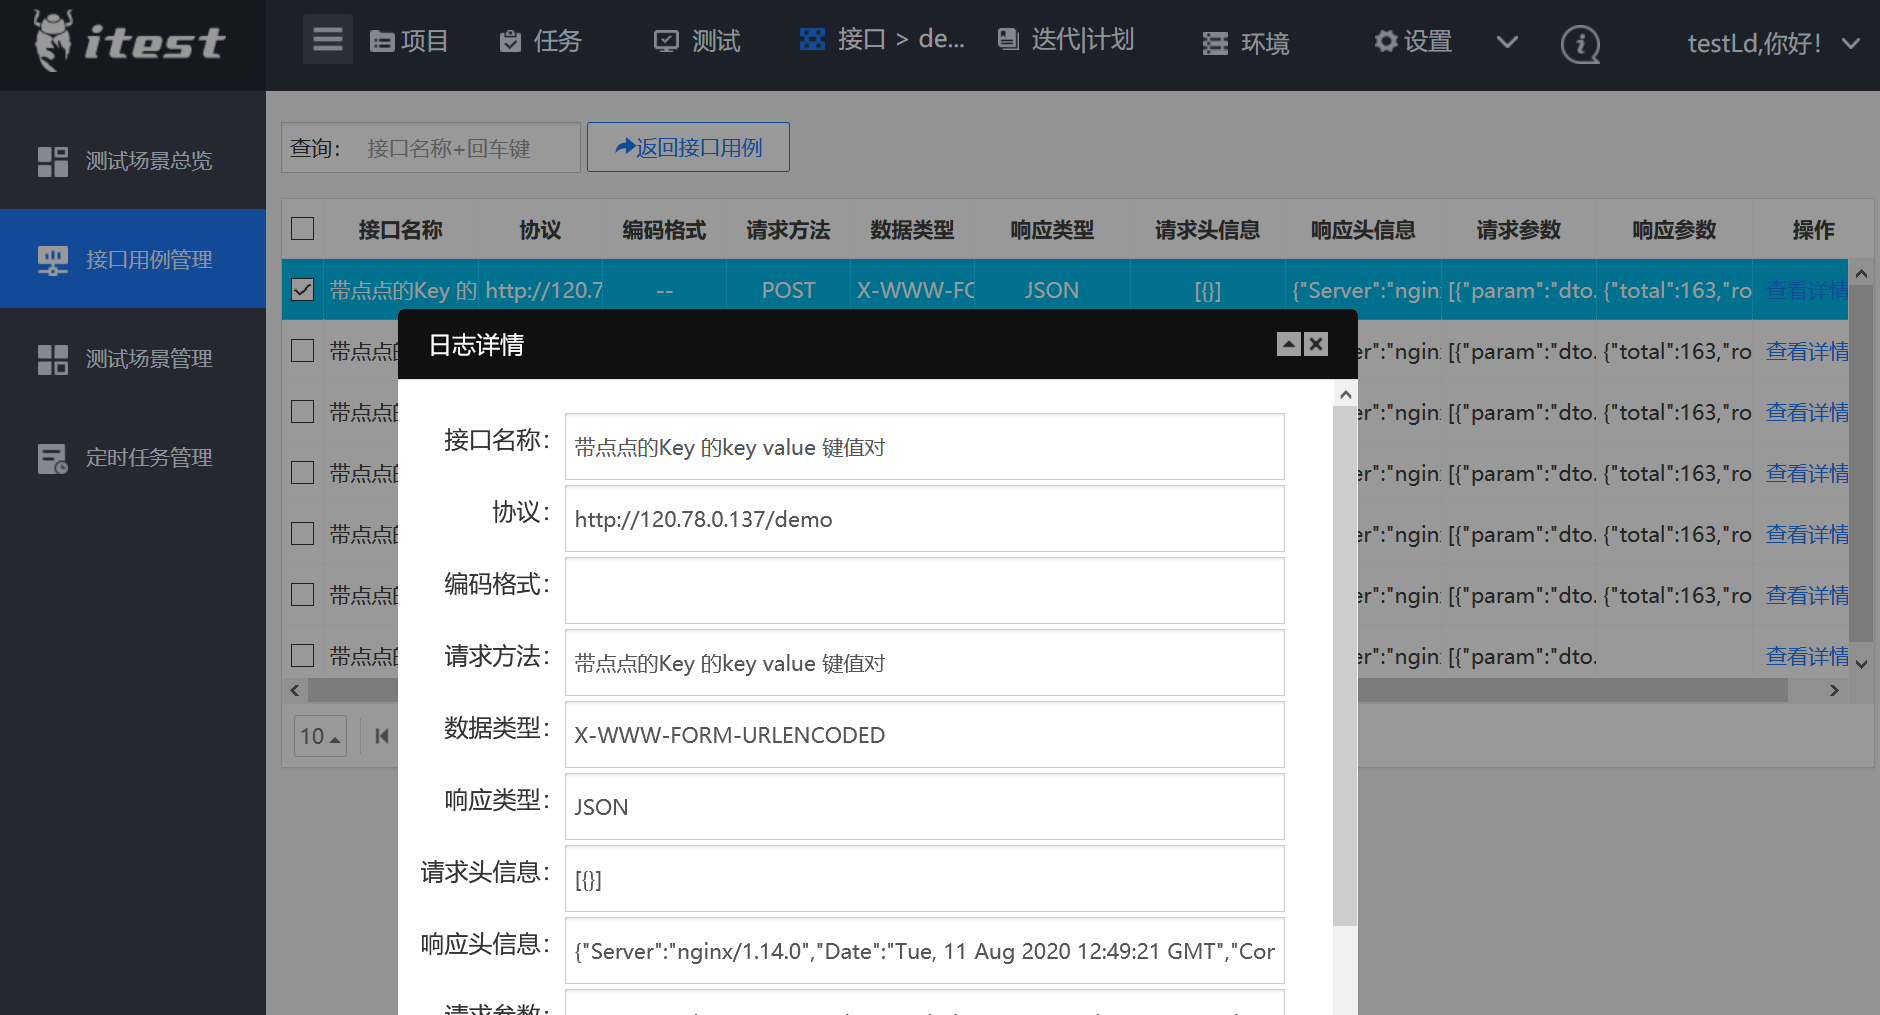Viewport: 1880px width, 1015px height.
Task: Check the third row checkbox
Action: pos(302,412)
